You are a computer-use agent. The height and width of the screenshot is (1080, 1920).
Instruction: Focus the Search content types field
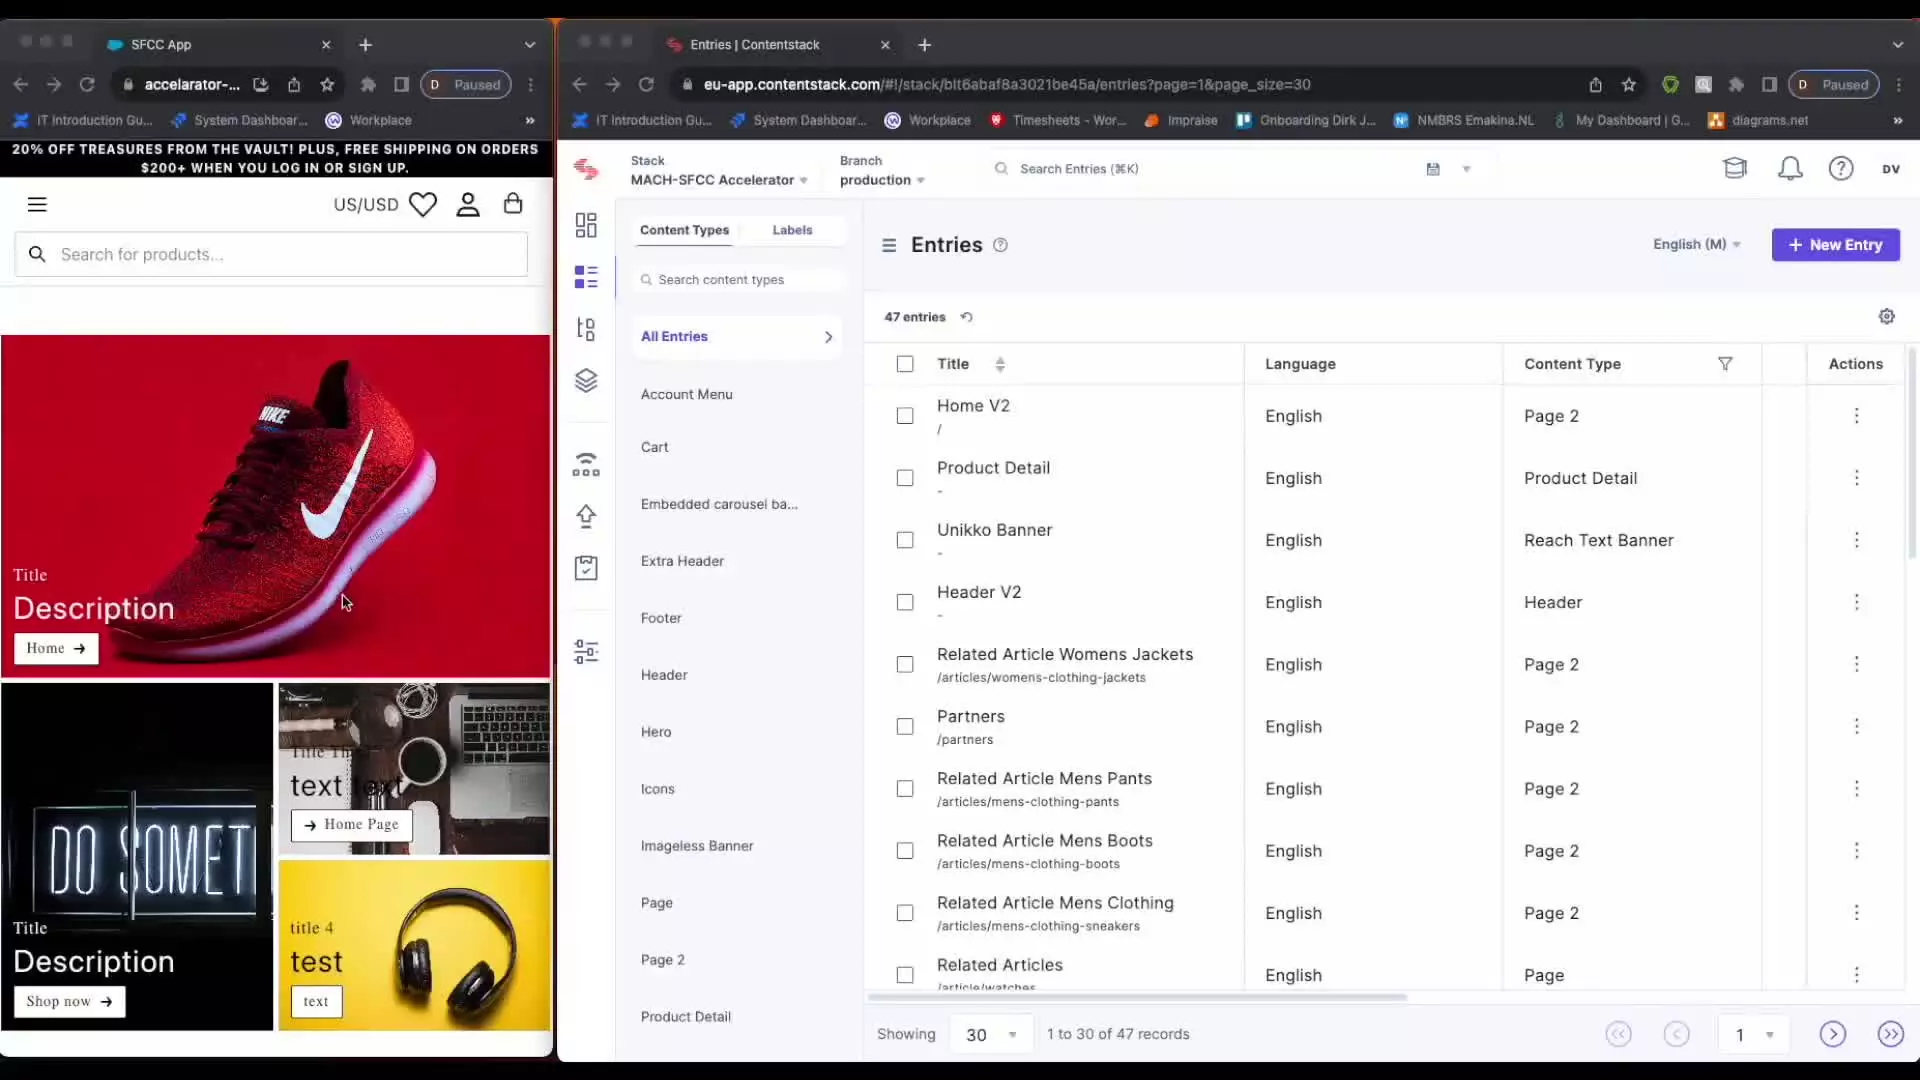click(740, 280)
